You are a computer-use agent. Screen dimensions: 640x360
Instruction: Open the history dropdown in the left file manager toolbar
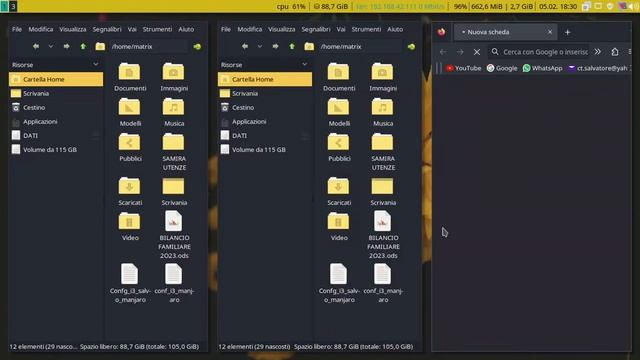(51, 47)
